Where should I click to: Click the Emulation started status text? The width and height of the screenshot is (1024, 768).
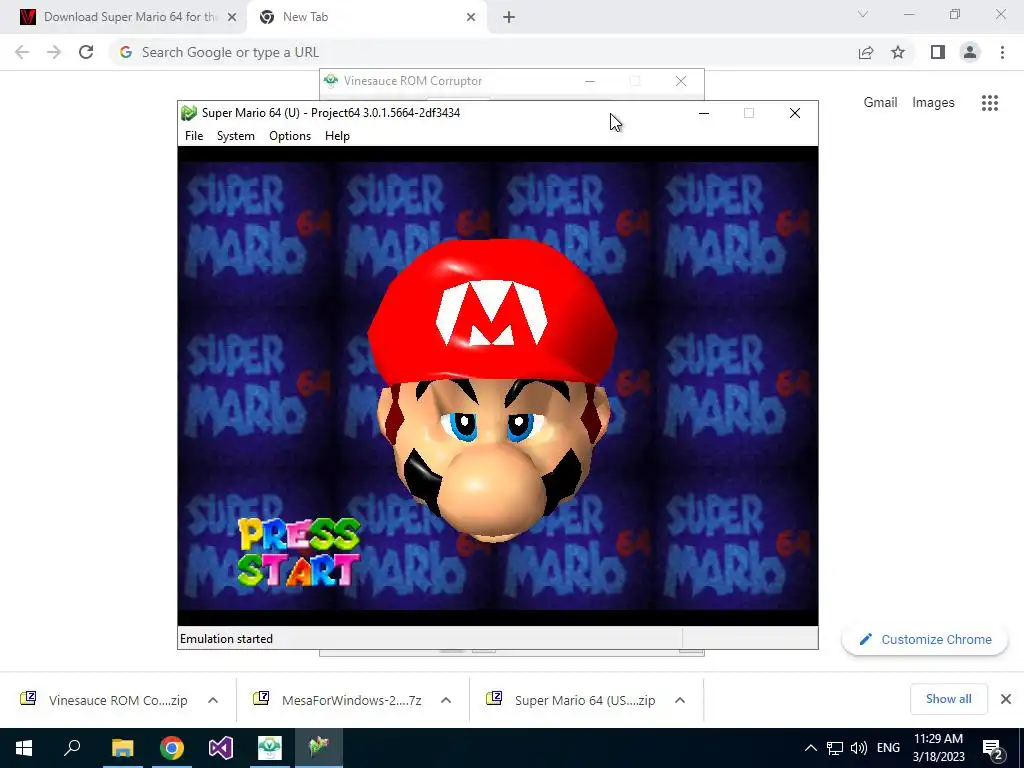226,639
